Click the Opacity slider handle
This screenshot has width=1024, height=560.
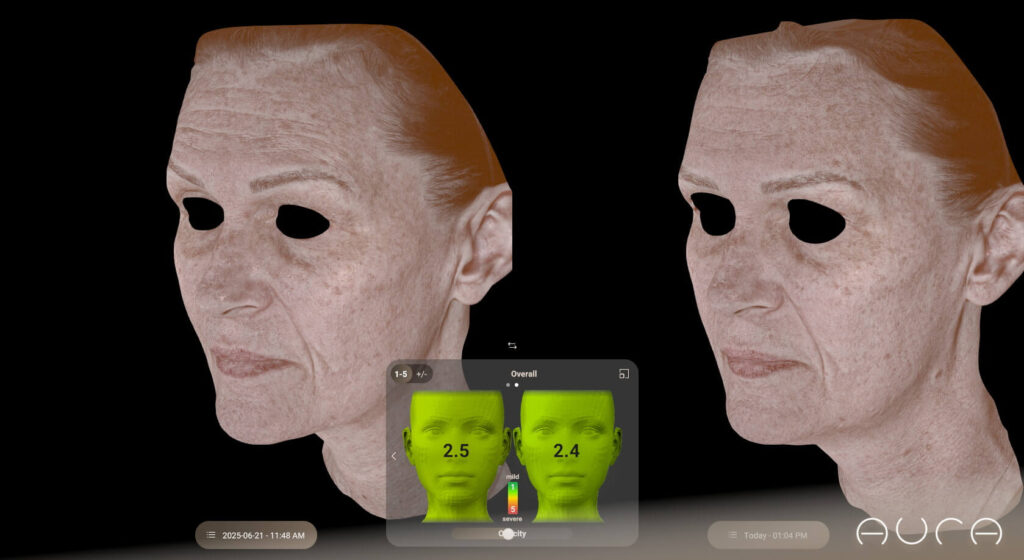[508, 534]
